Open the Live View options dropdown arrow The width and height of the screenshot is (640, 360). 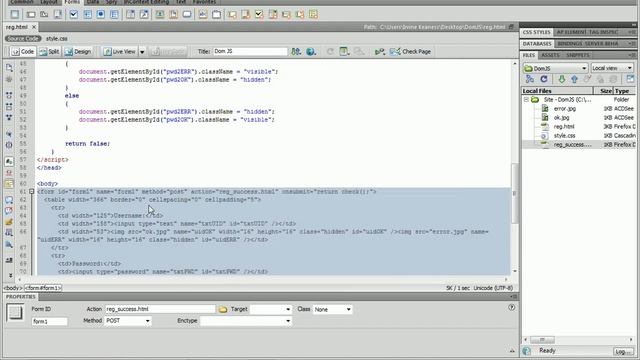tap(142, 52)
